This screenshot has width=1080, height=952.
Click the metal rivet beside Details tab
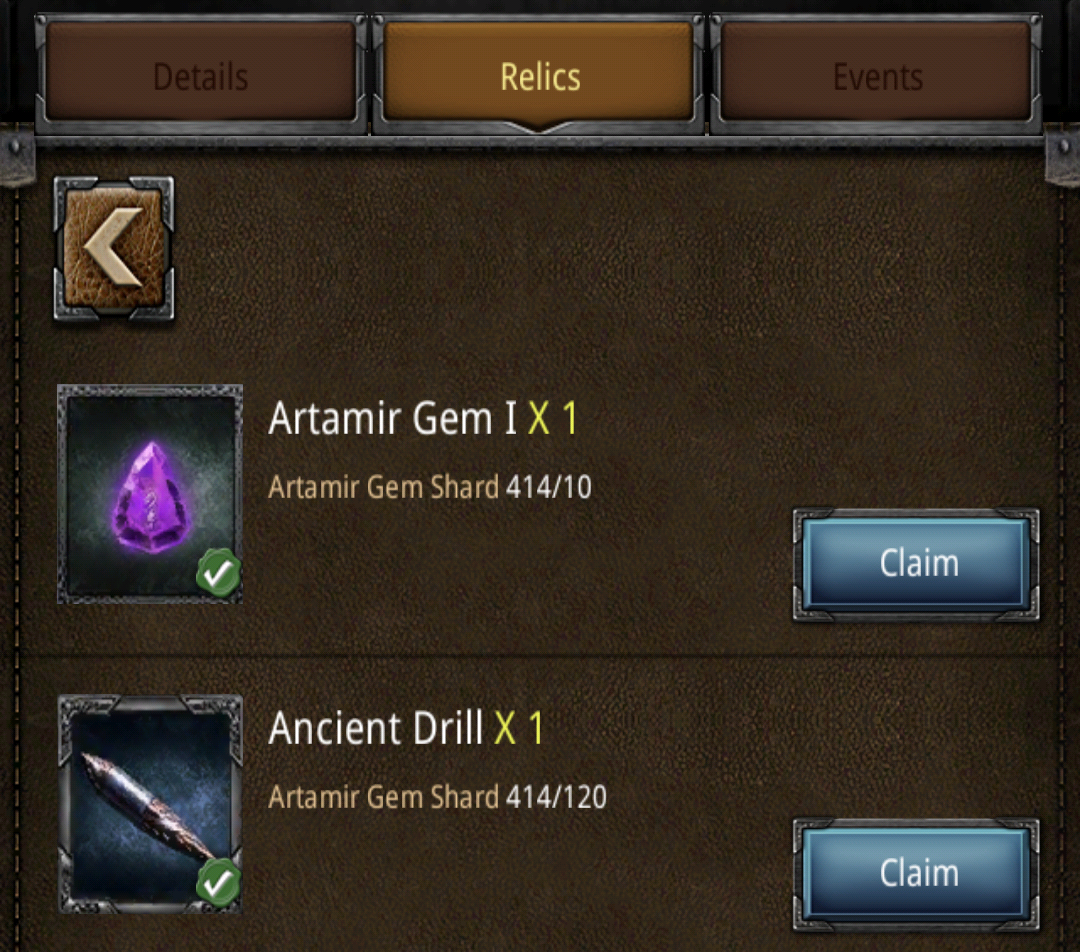[x=15, y=147]
